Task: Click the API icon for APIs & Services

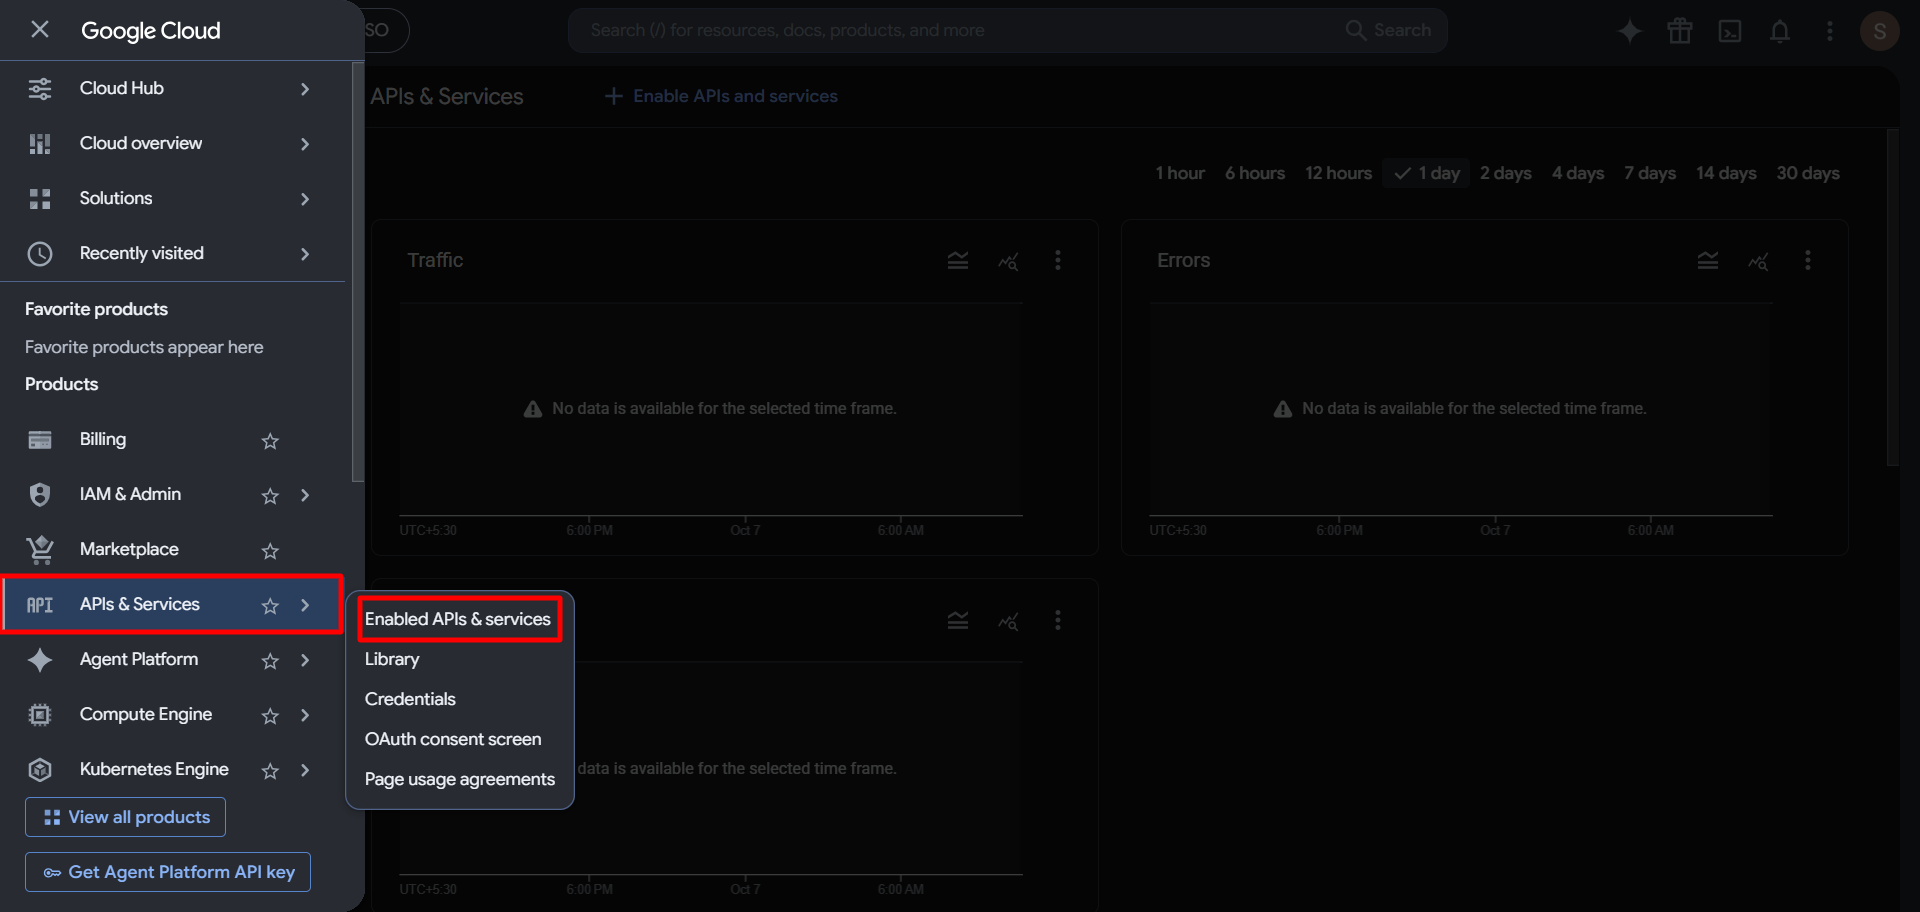Action: [x=40, y=605]
